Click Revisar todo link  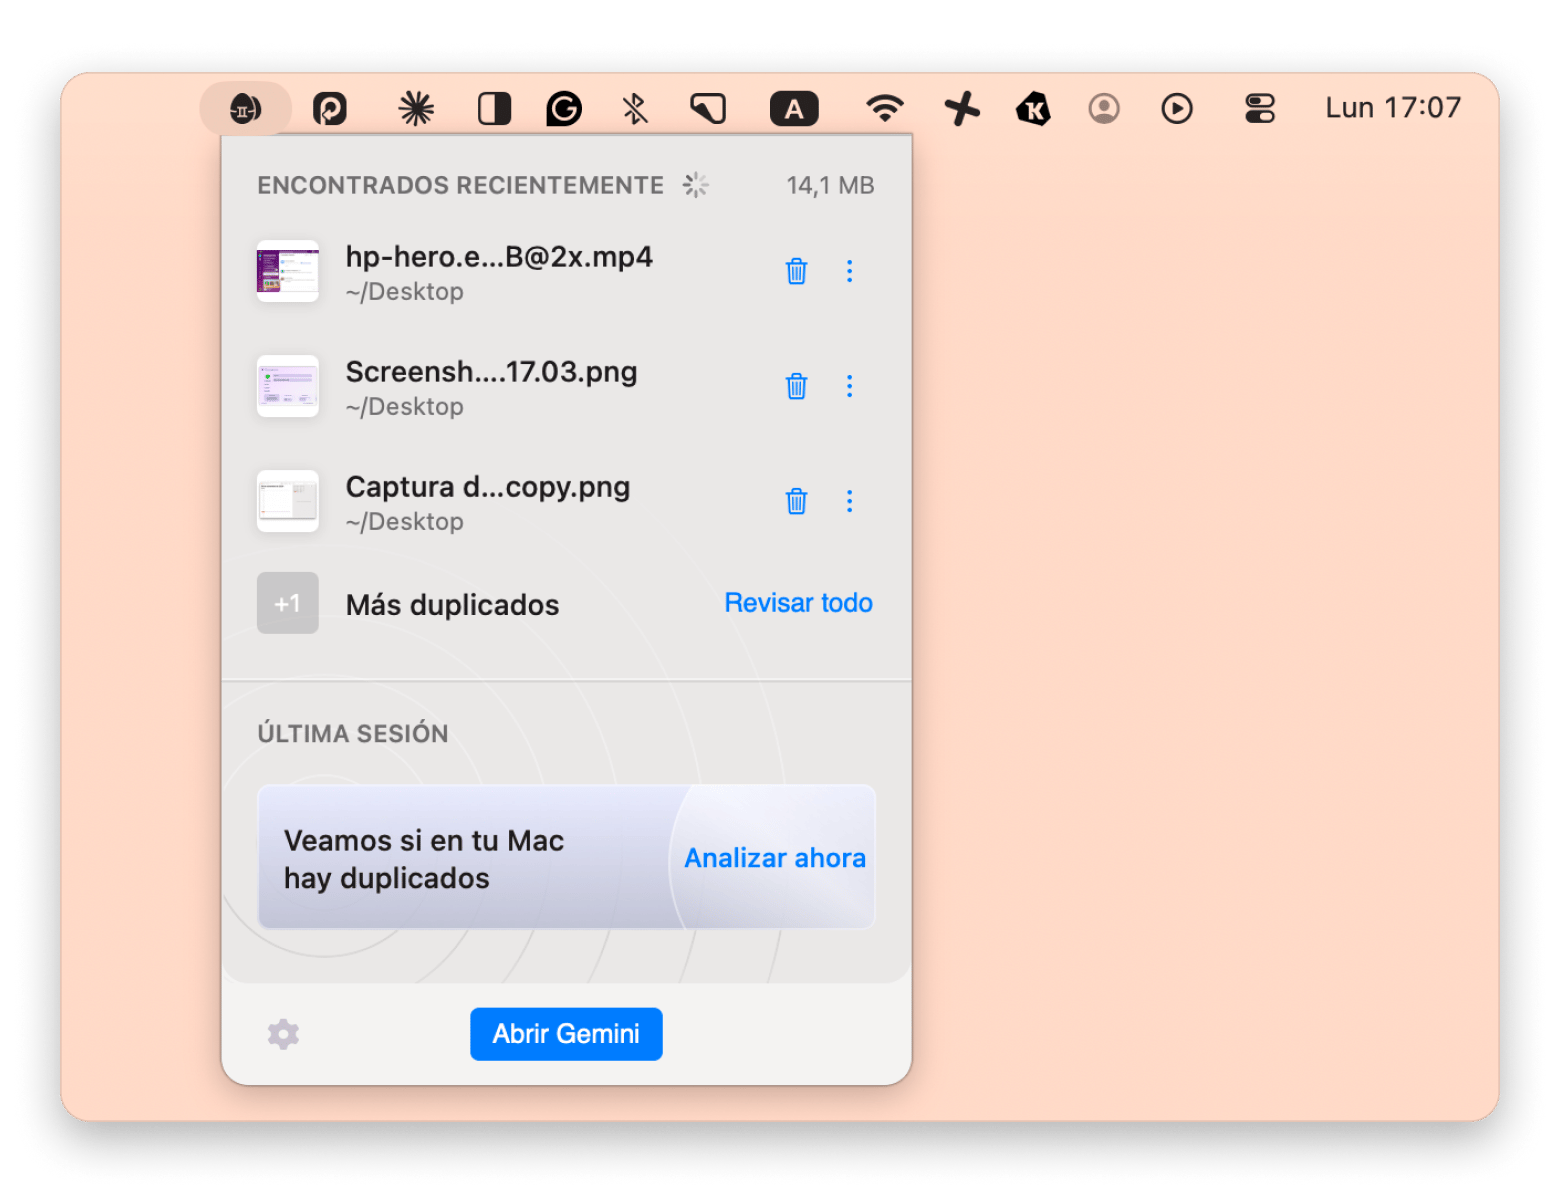coord(798,603)
